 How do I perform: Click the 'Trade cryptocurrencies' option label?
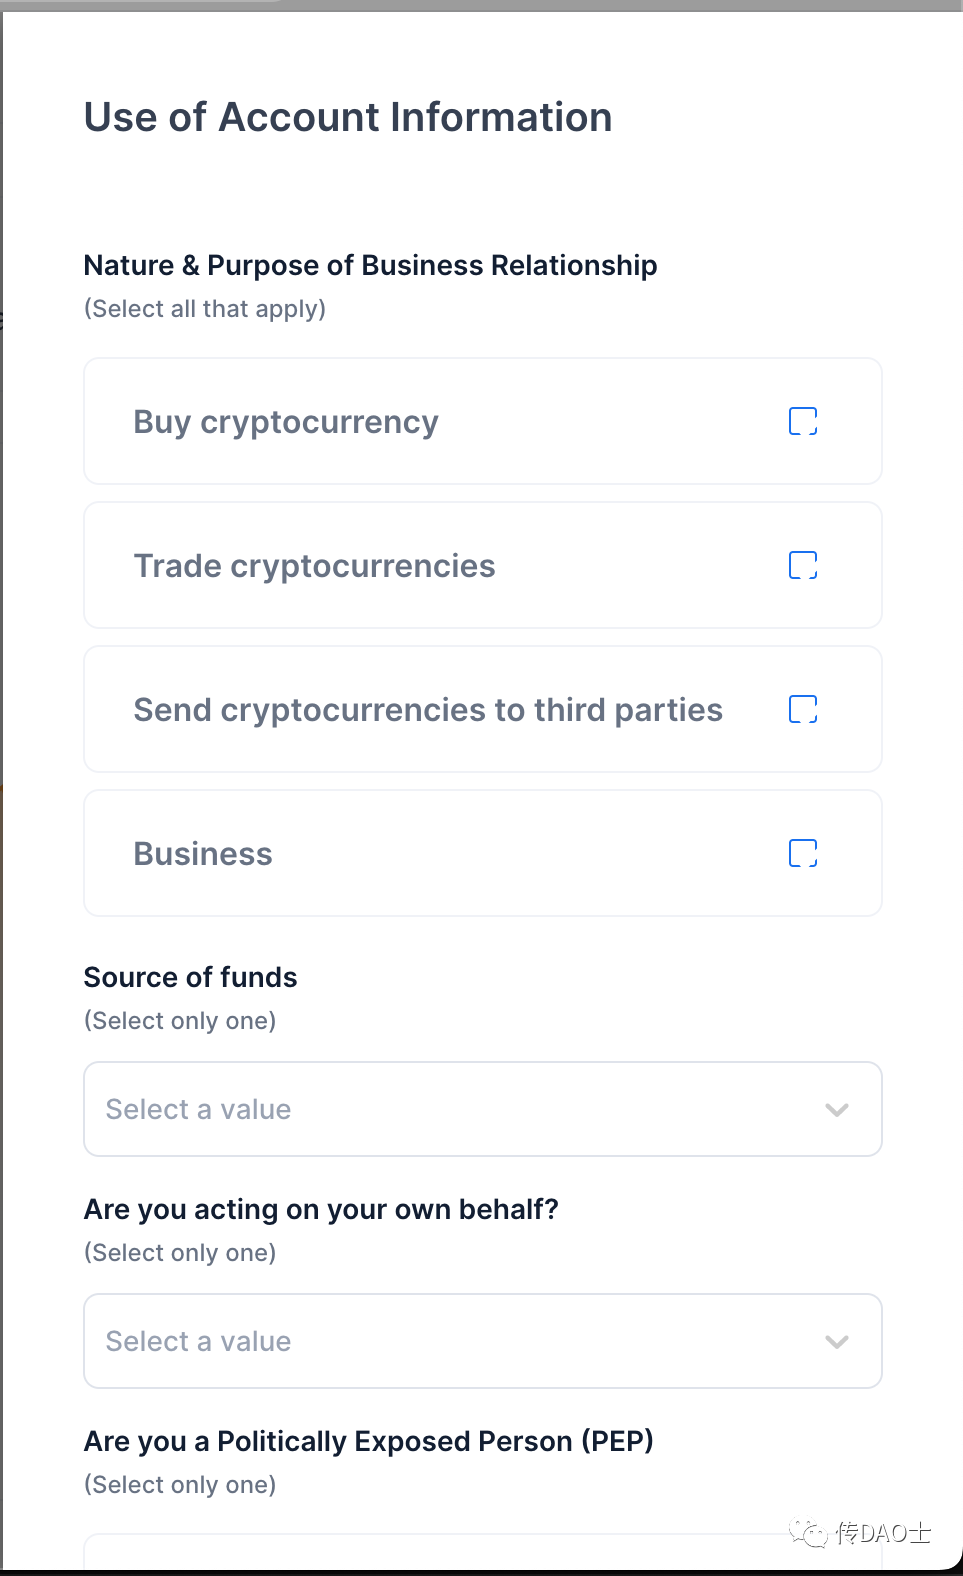[314, 566]
